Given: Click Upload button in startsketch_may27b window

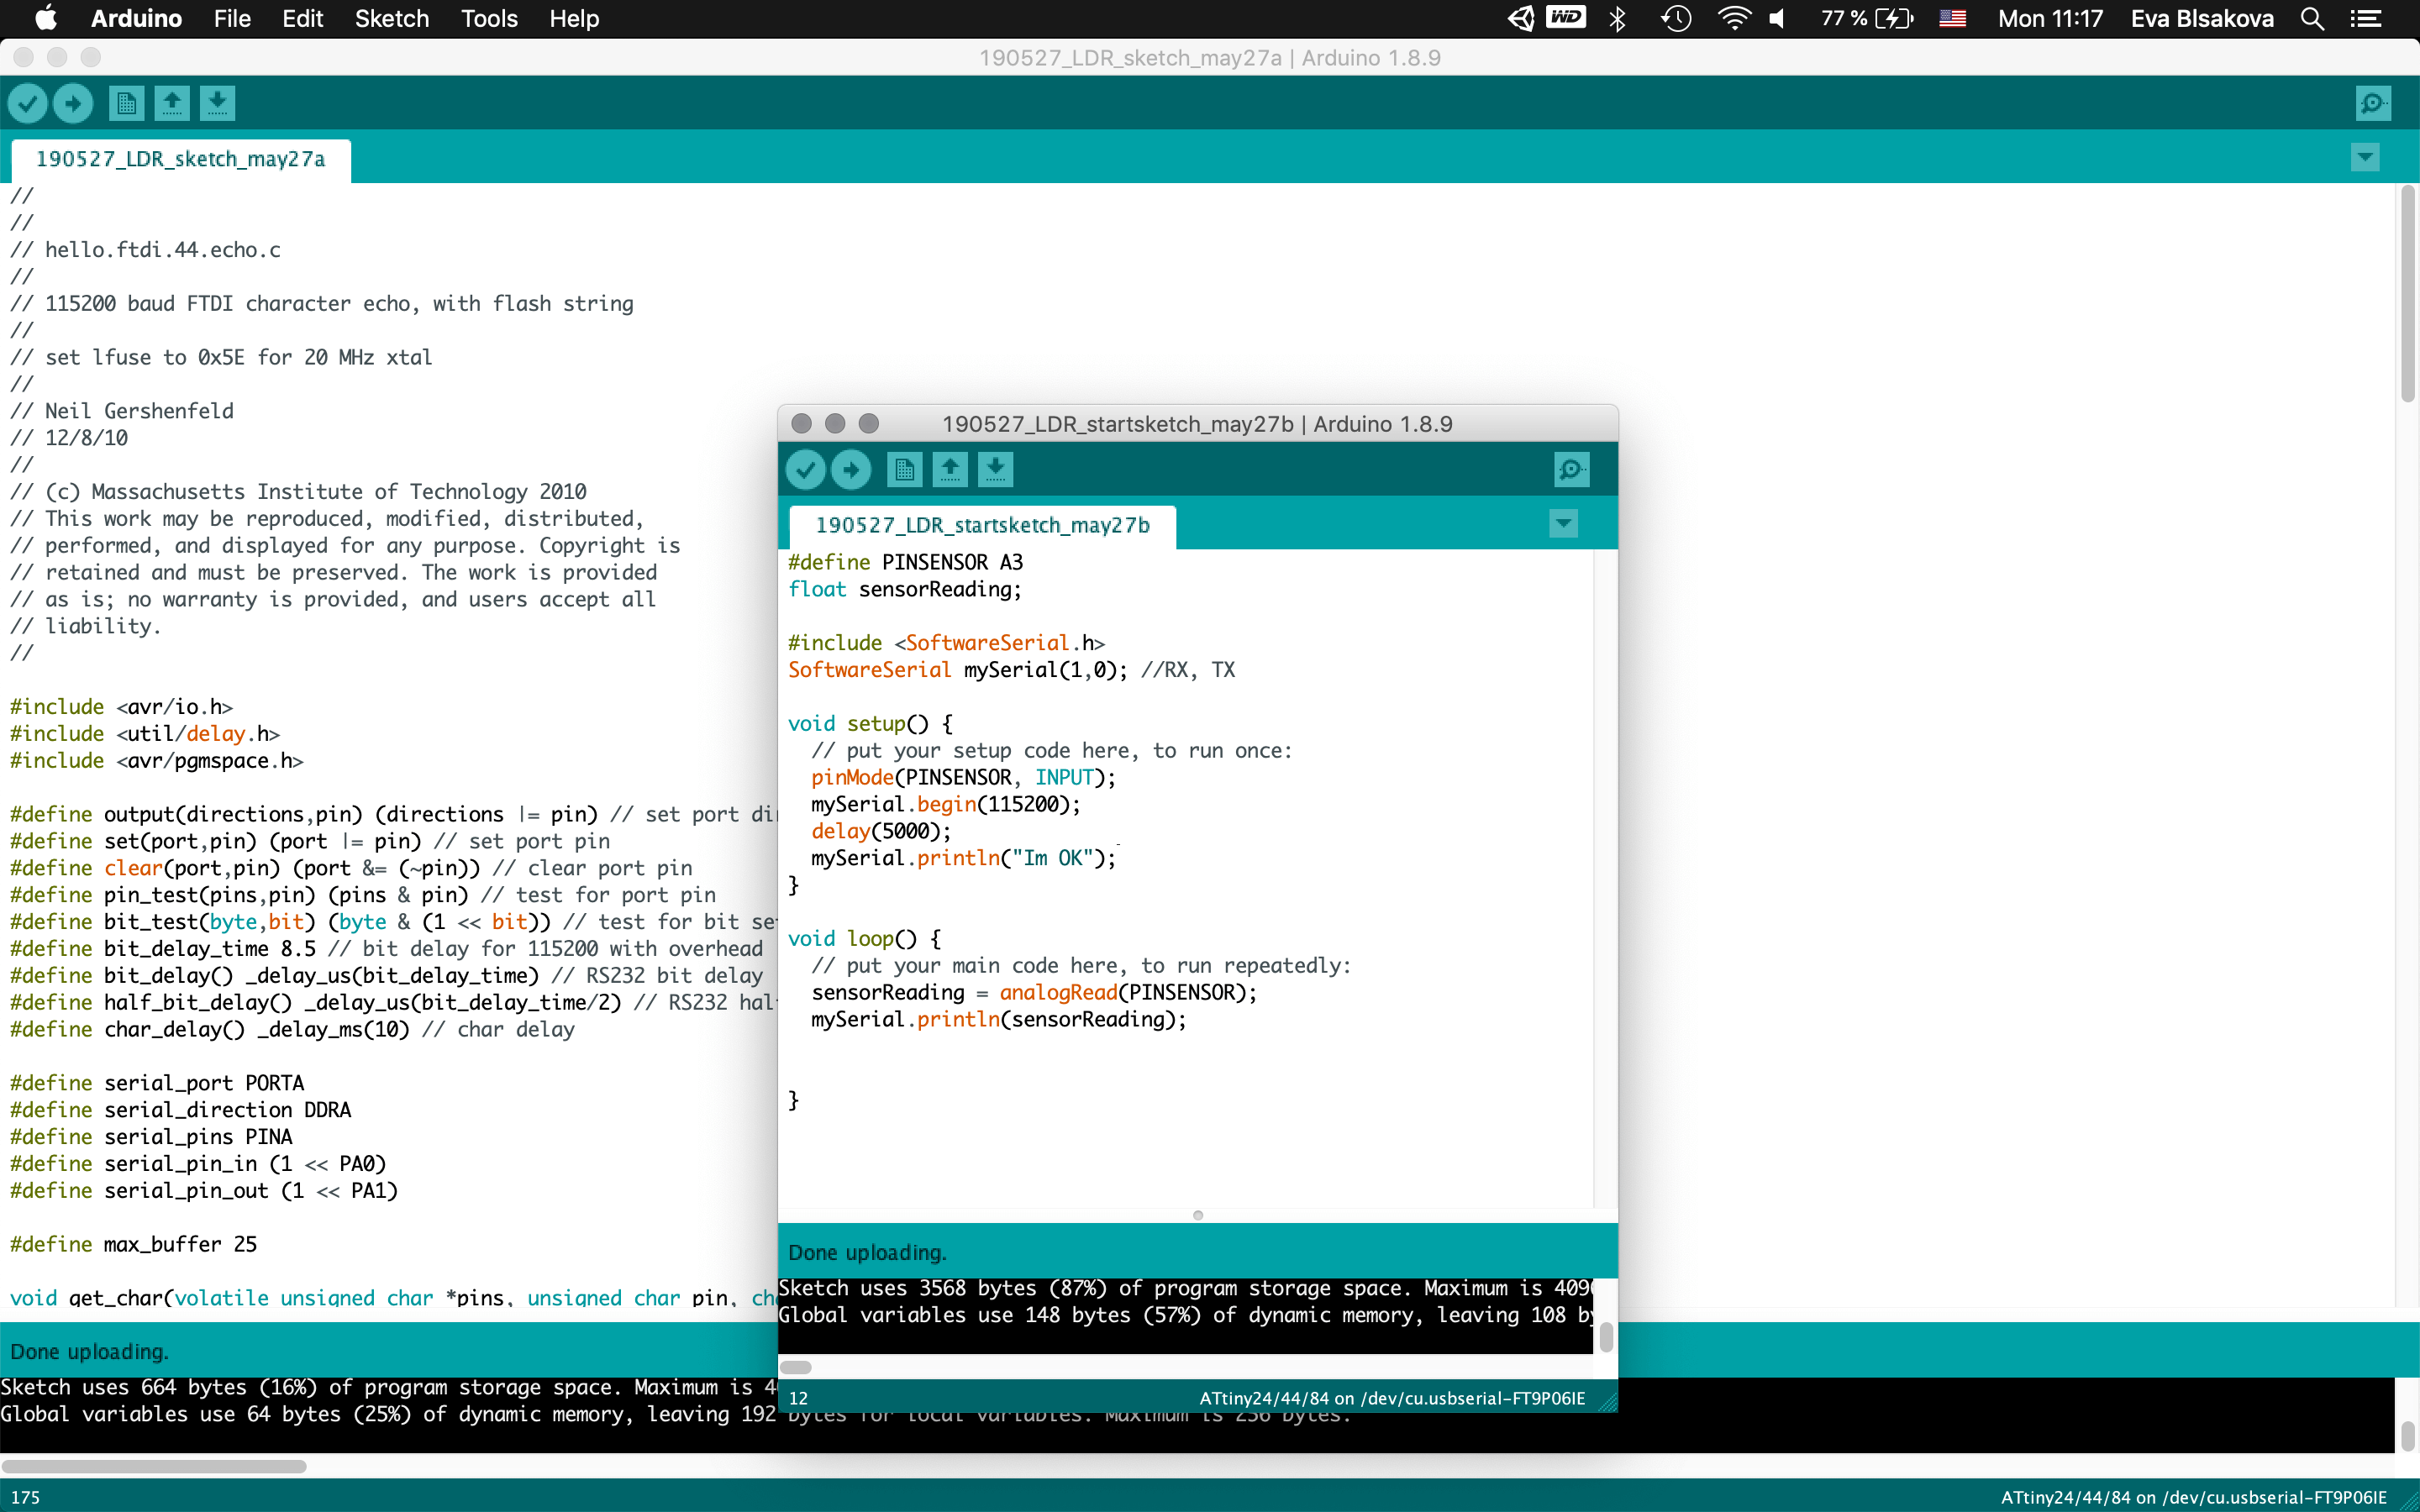Looking at the screenshot, I should pyautogui.click(x=851, y=470).
